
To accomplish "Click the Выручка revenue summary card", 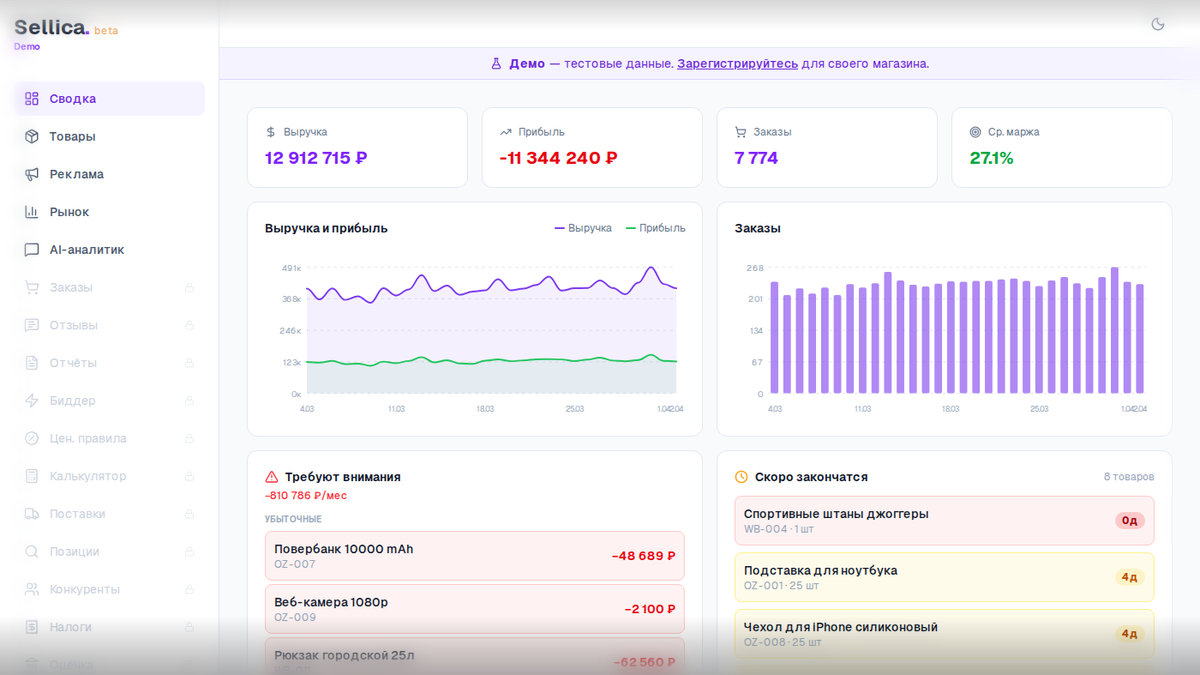I will click(357, 147).
